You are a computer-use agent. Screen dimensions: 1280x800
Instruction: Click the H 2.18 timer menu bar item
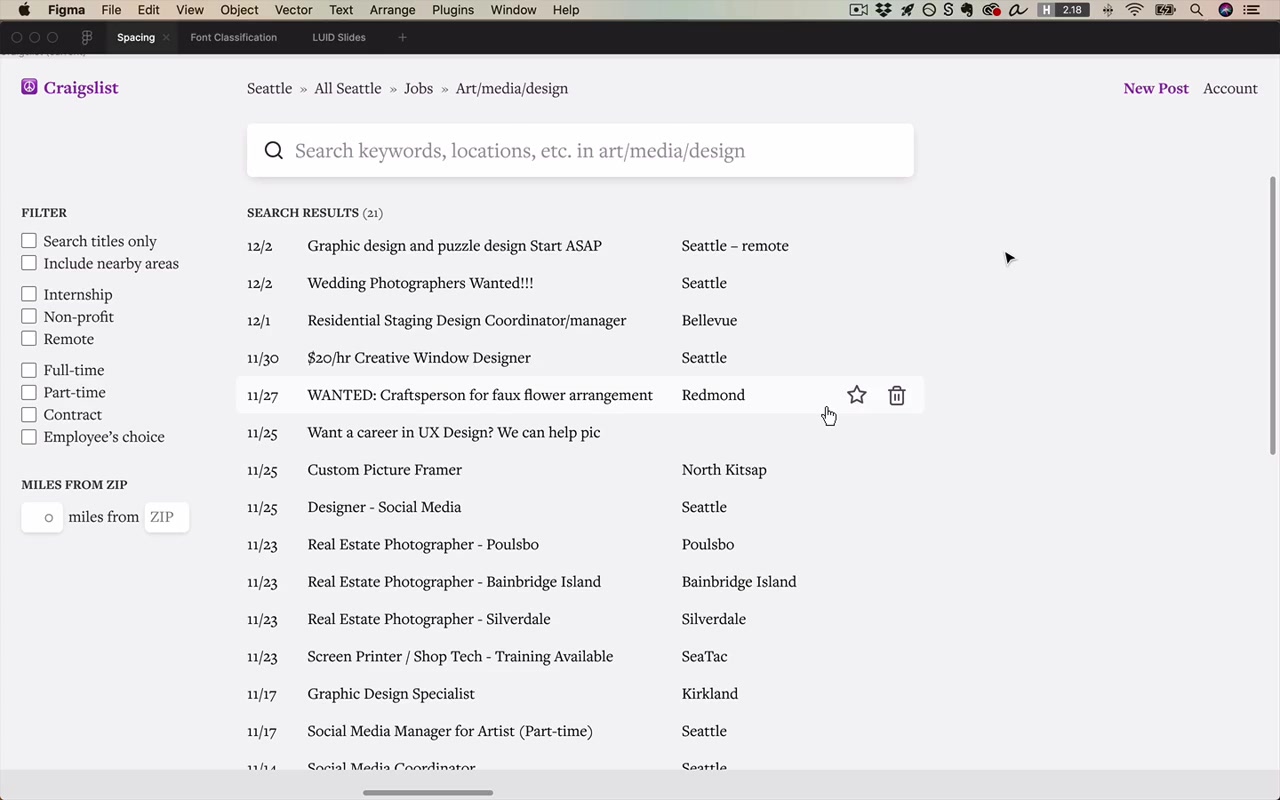pos(1063,10)
